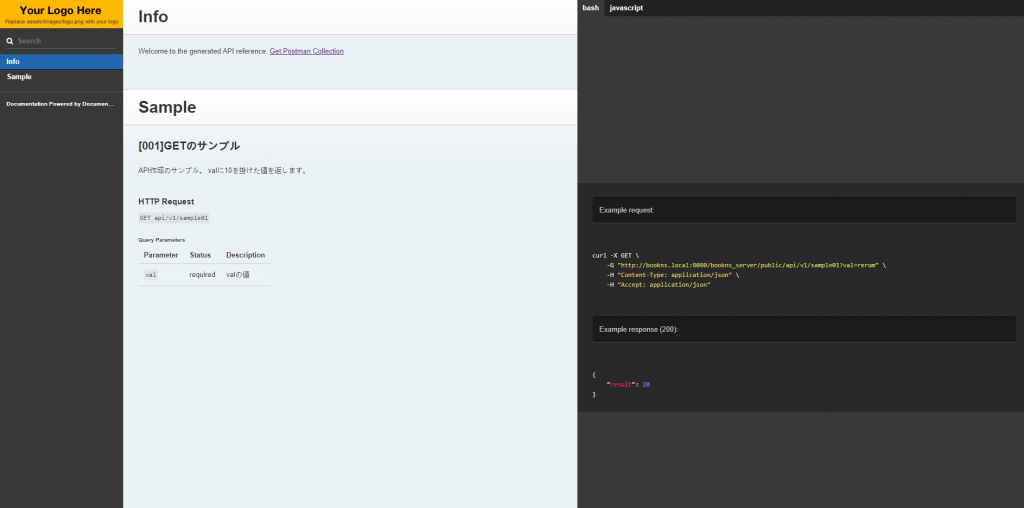Viewport: 1024px width, 508px height.
Task: Click the "Your Logo Here" logo banner
Action: point(61,14)
